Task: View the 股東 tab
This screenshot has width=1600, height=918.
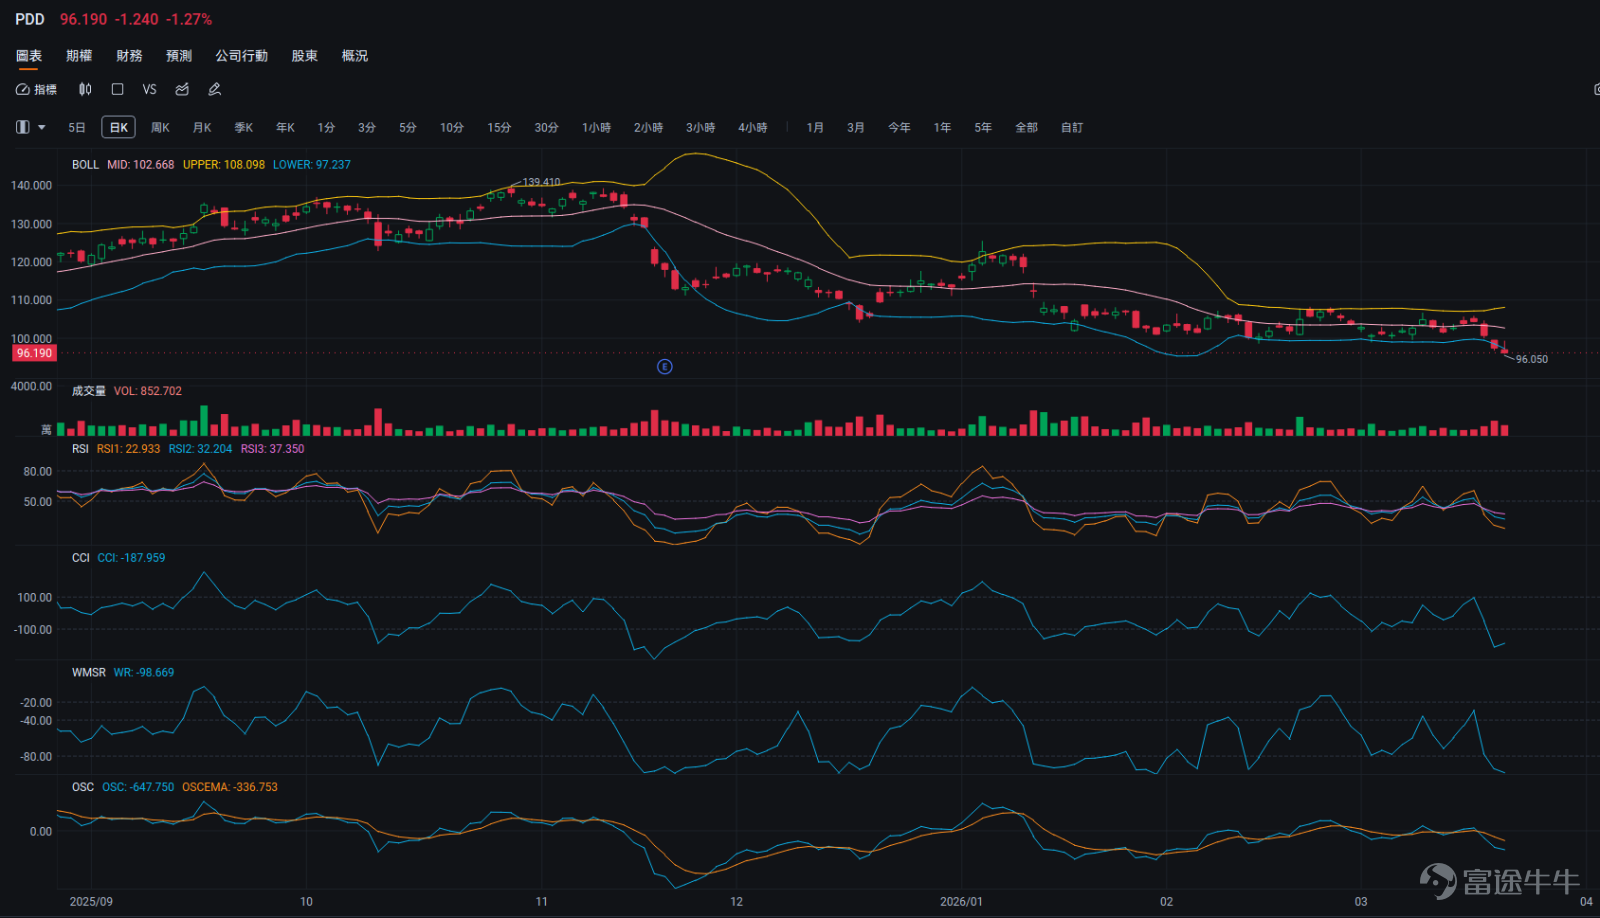Action: pyautogui.click(x=304, y=56)
